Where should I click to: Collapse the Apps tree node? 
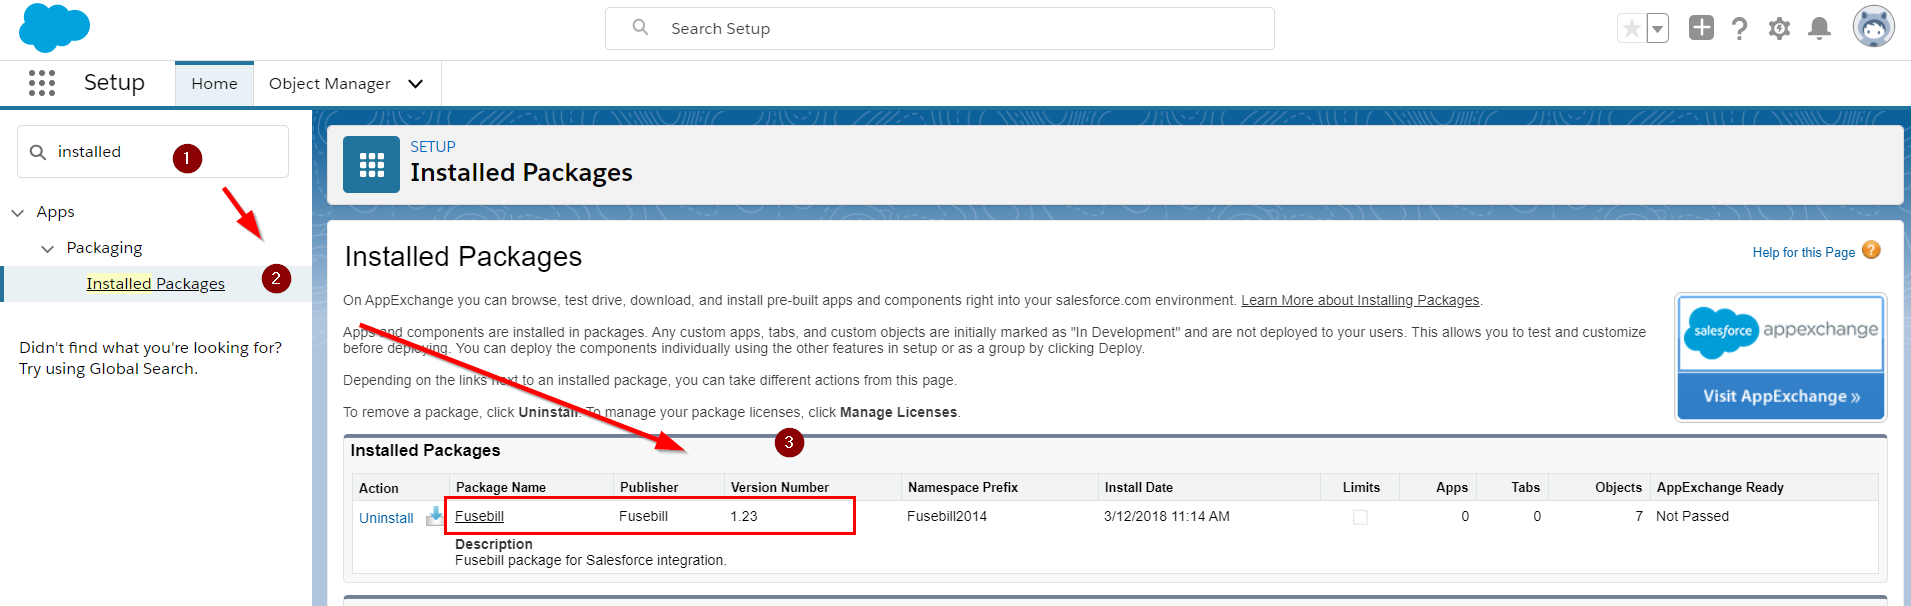click(x=18, y=212)
